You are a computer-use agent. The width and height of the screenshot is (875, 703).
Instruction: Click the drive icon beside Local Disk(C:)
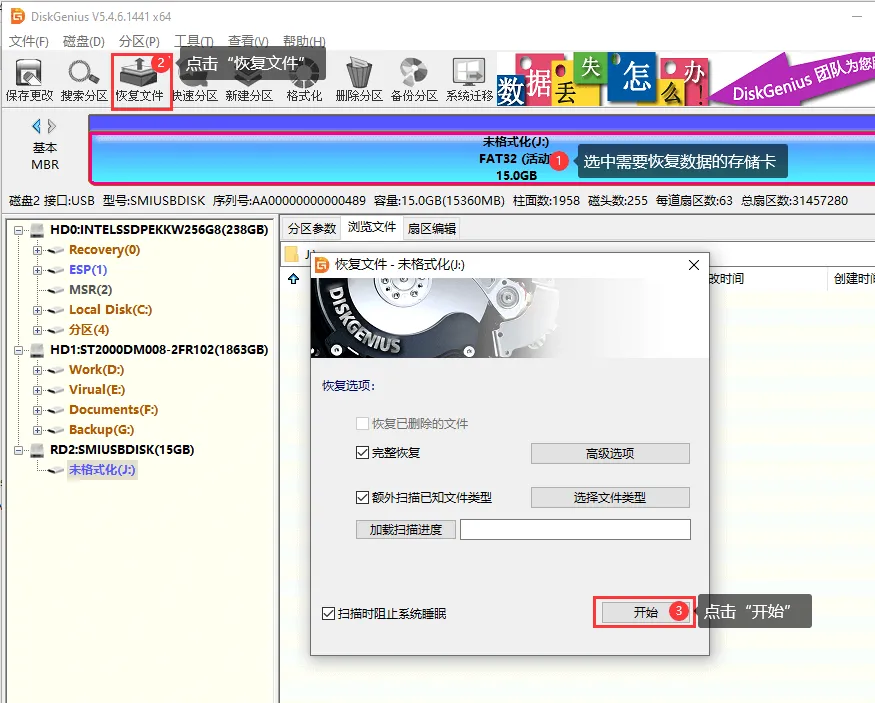(x=55, y=311)
